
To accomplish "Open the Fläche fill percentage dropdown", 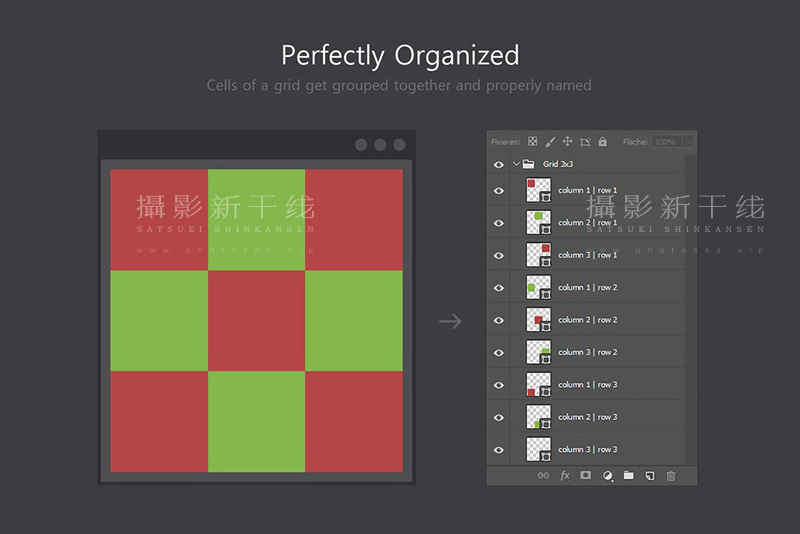I will click(688, 142).
